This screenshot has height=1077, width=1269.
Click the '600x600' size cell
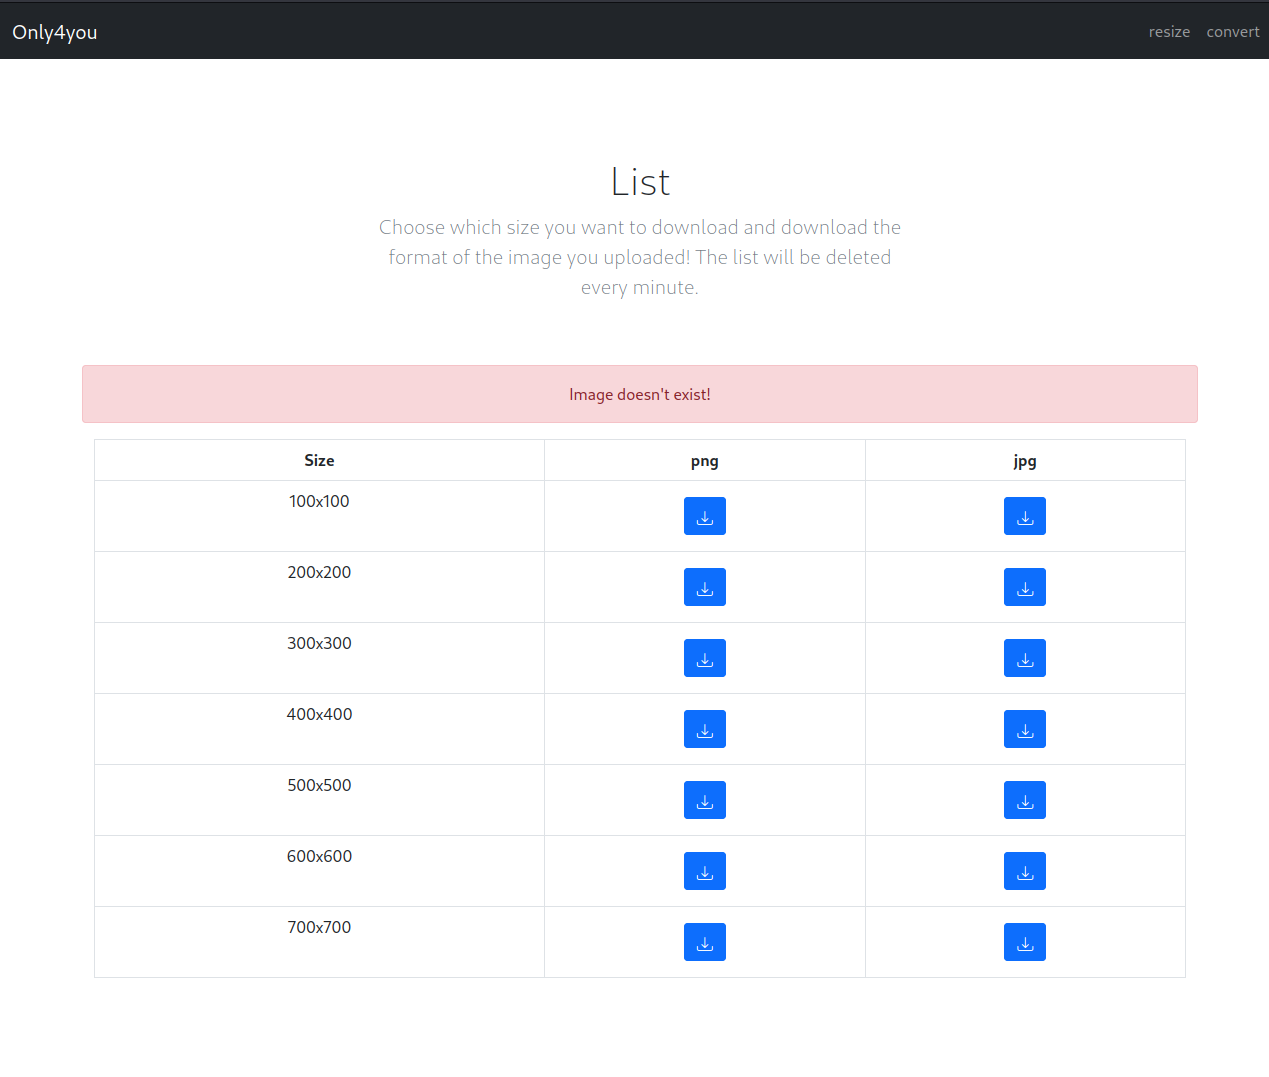point(319,871)
